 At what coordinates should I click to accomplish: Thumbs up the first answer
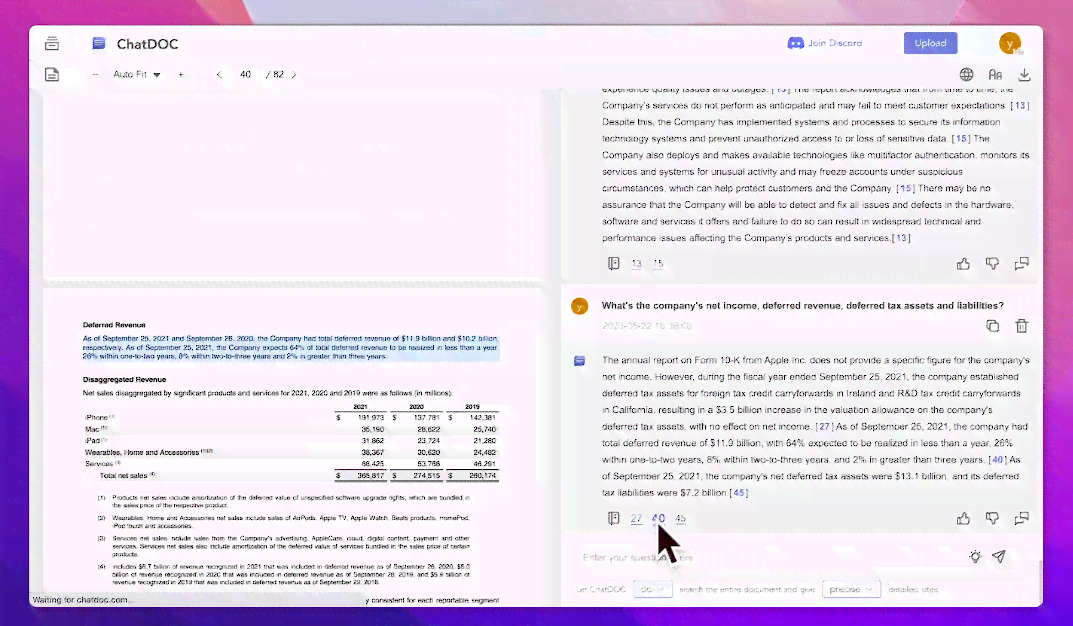coord(964,263)
